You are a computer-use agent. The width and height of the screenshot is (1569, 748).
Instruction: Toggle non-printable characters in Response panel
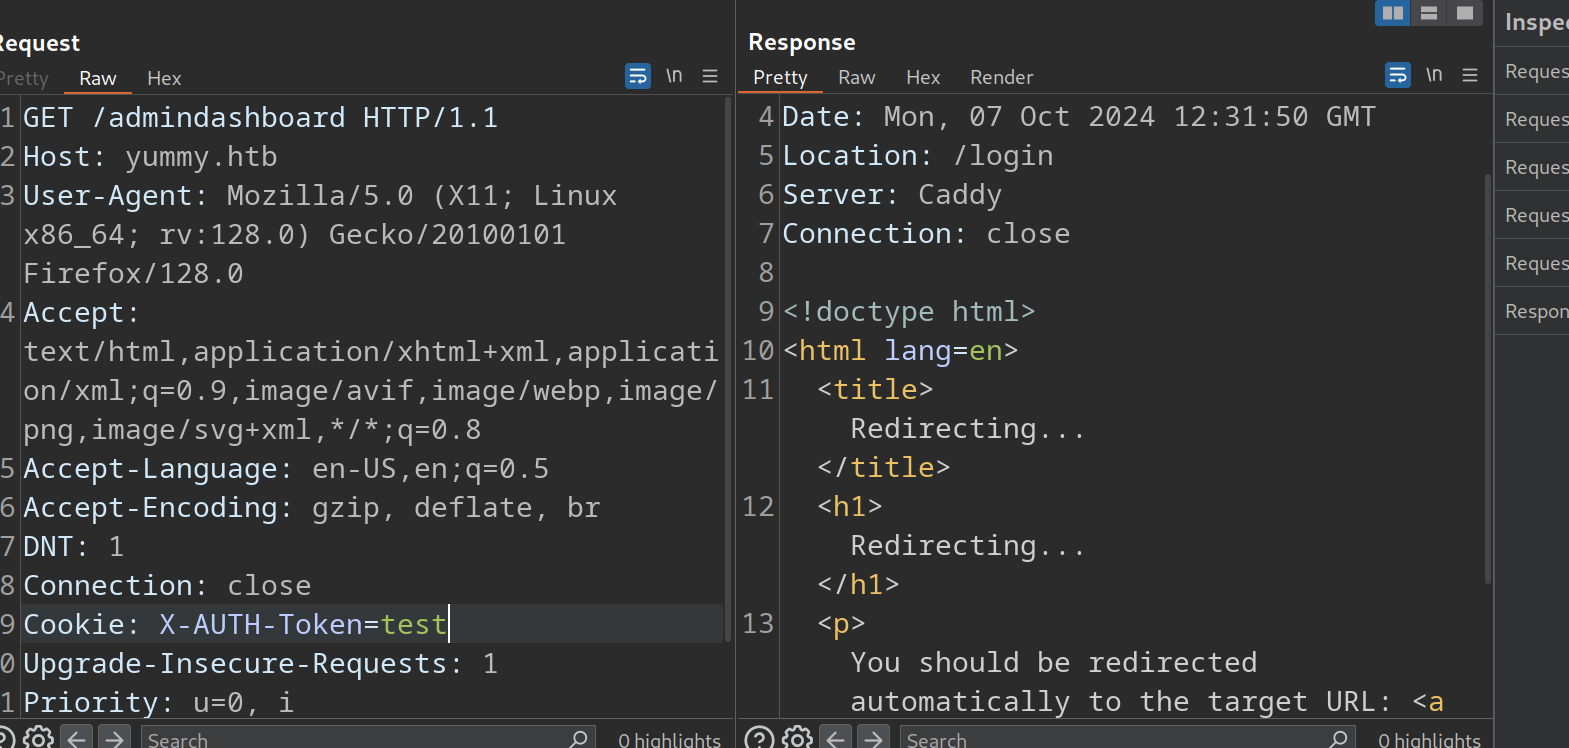click(x=1434, y=75)
